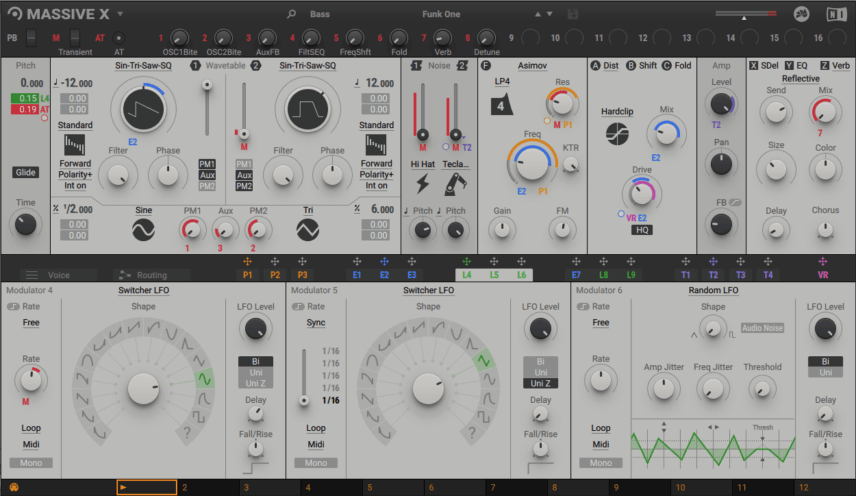Screen dimensions: 856x496
Task: Click move handle above T2 tracker
Action: pos(713,262)
